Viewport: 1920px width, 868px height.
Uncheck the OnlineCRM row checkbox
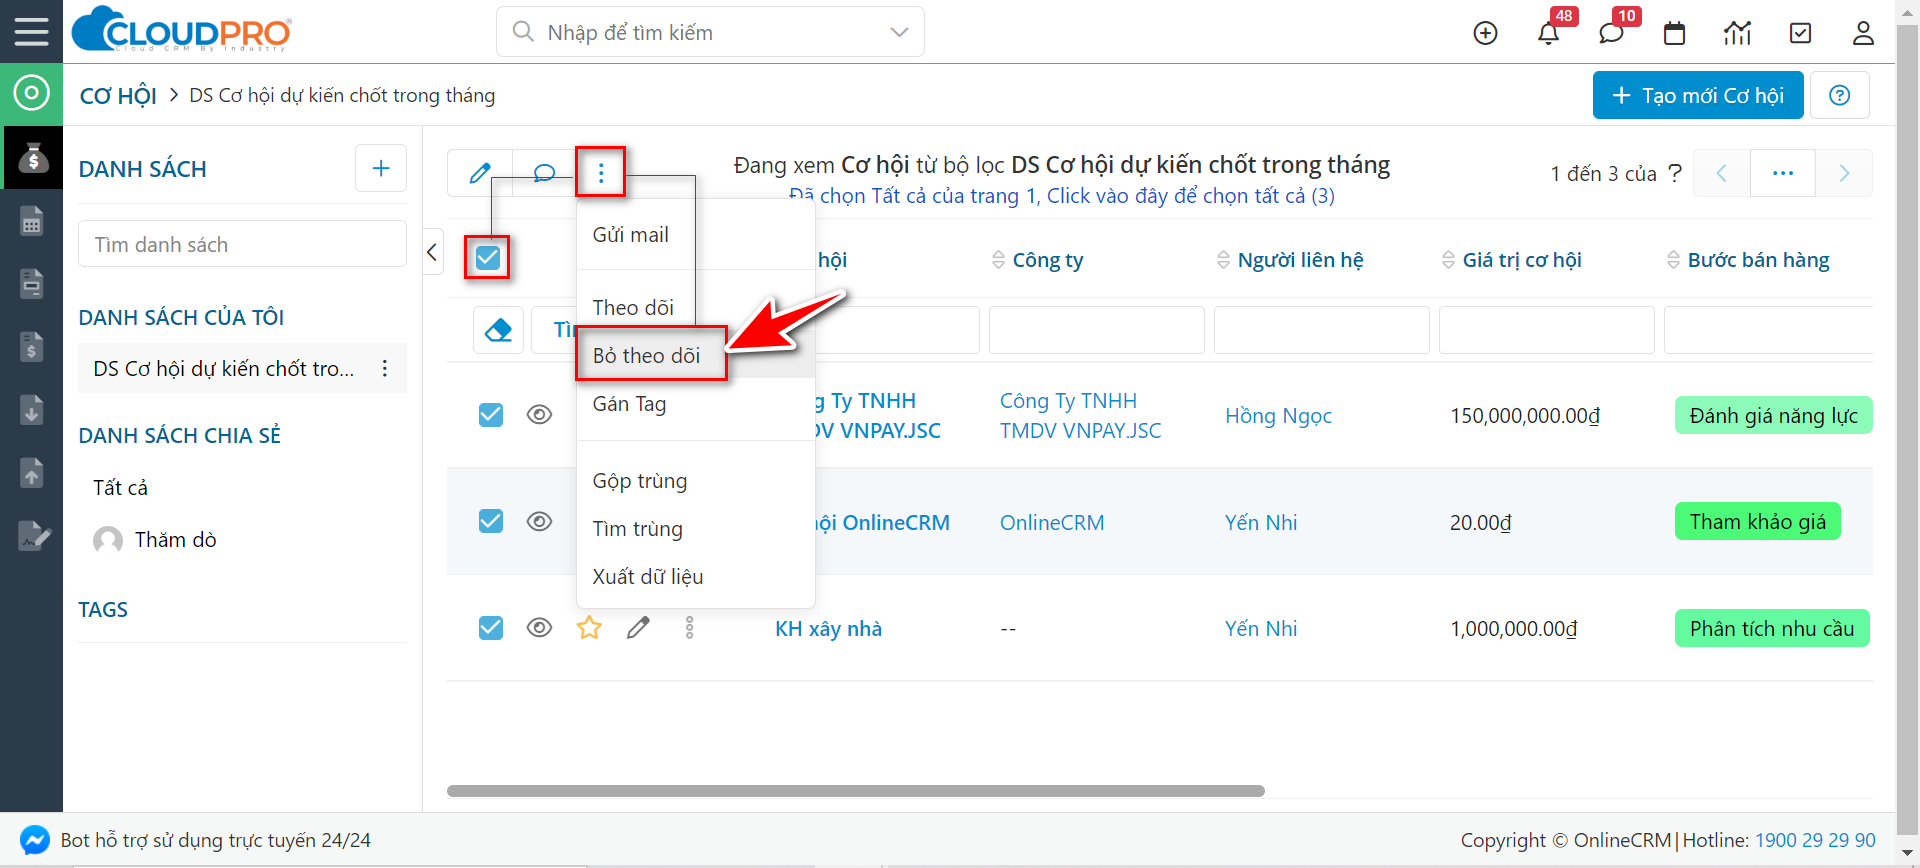coord(491,521)
